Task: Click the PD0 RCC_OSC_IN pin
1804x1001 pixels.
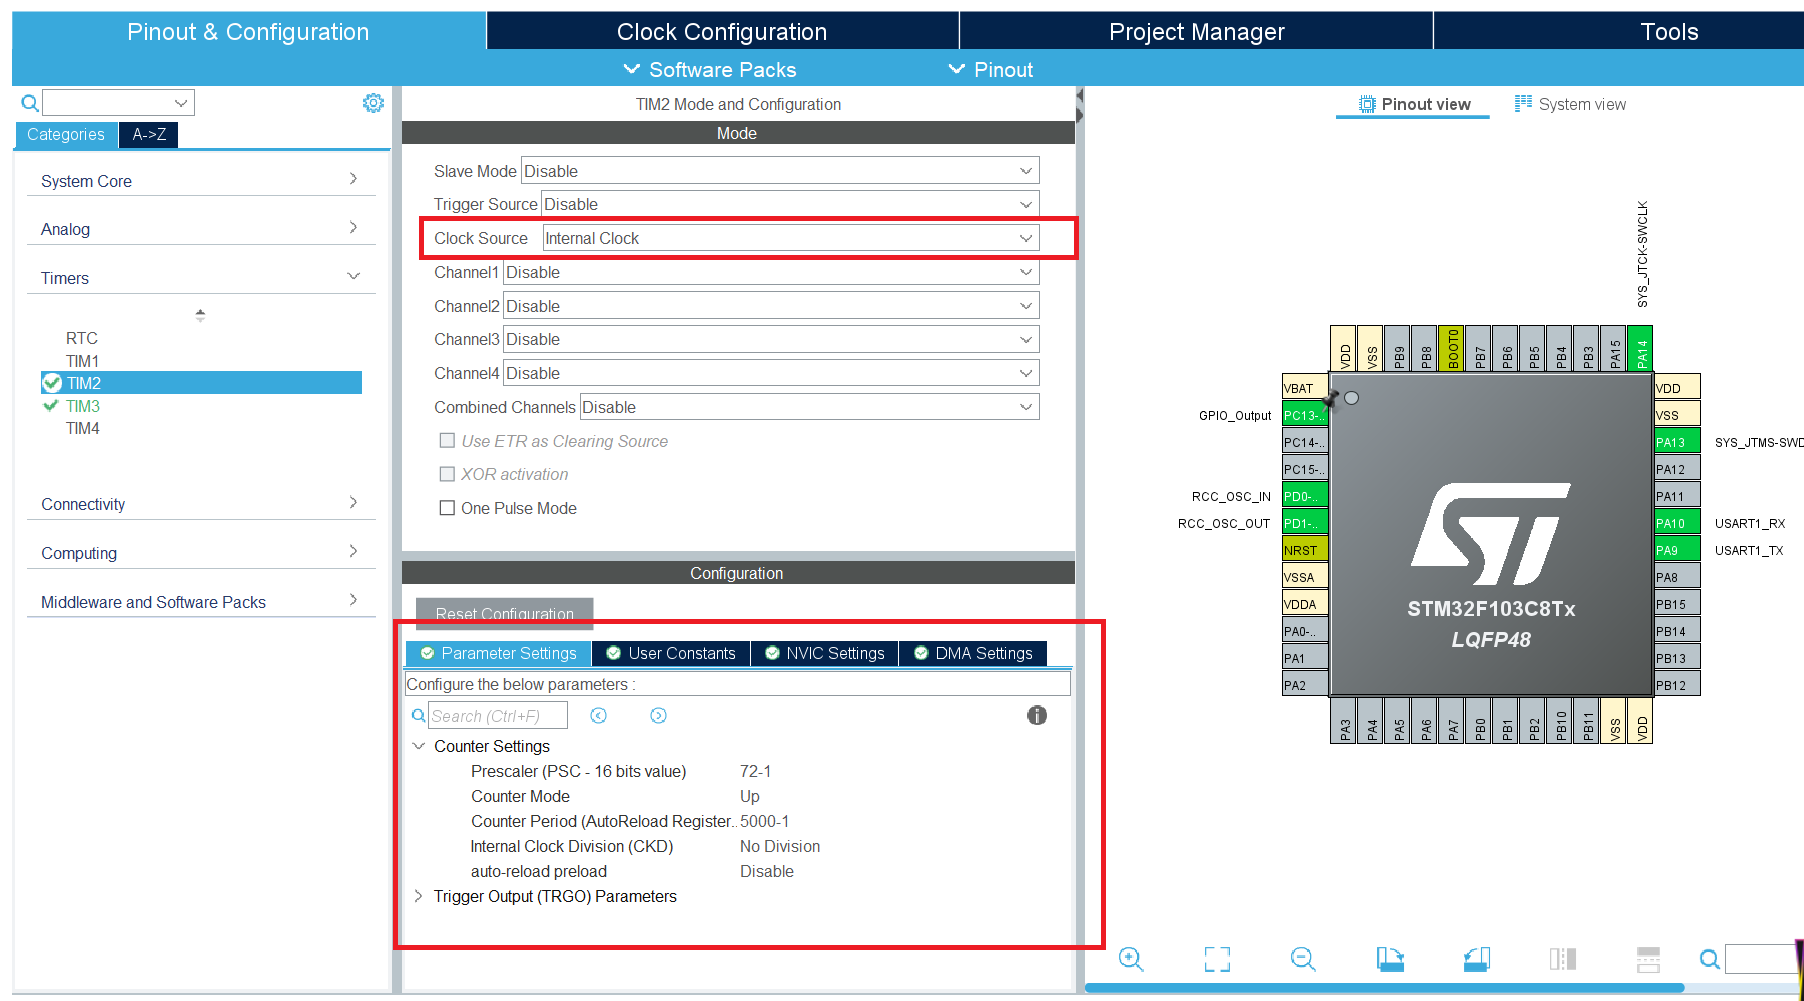Action: pyautogui.click(x=1305, y=496)
